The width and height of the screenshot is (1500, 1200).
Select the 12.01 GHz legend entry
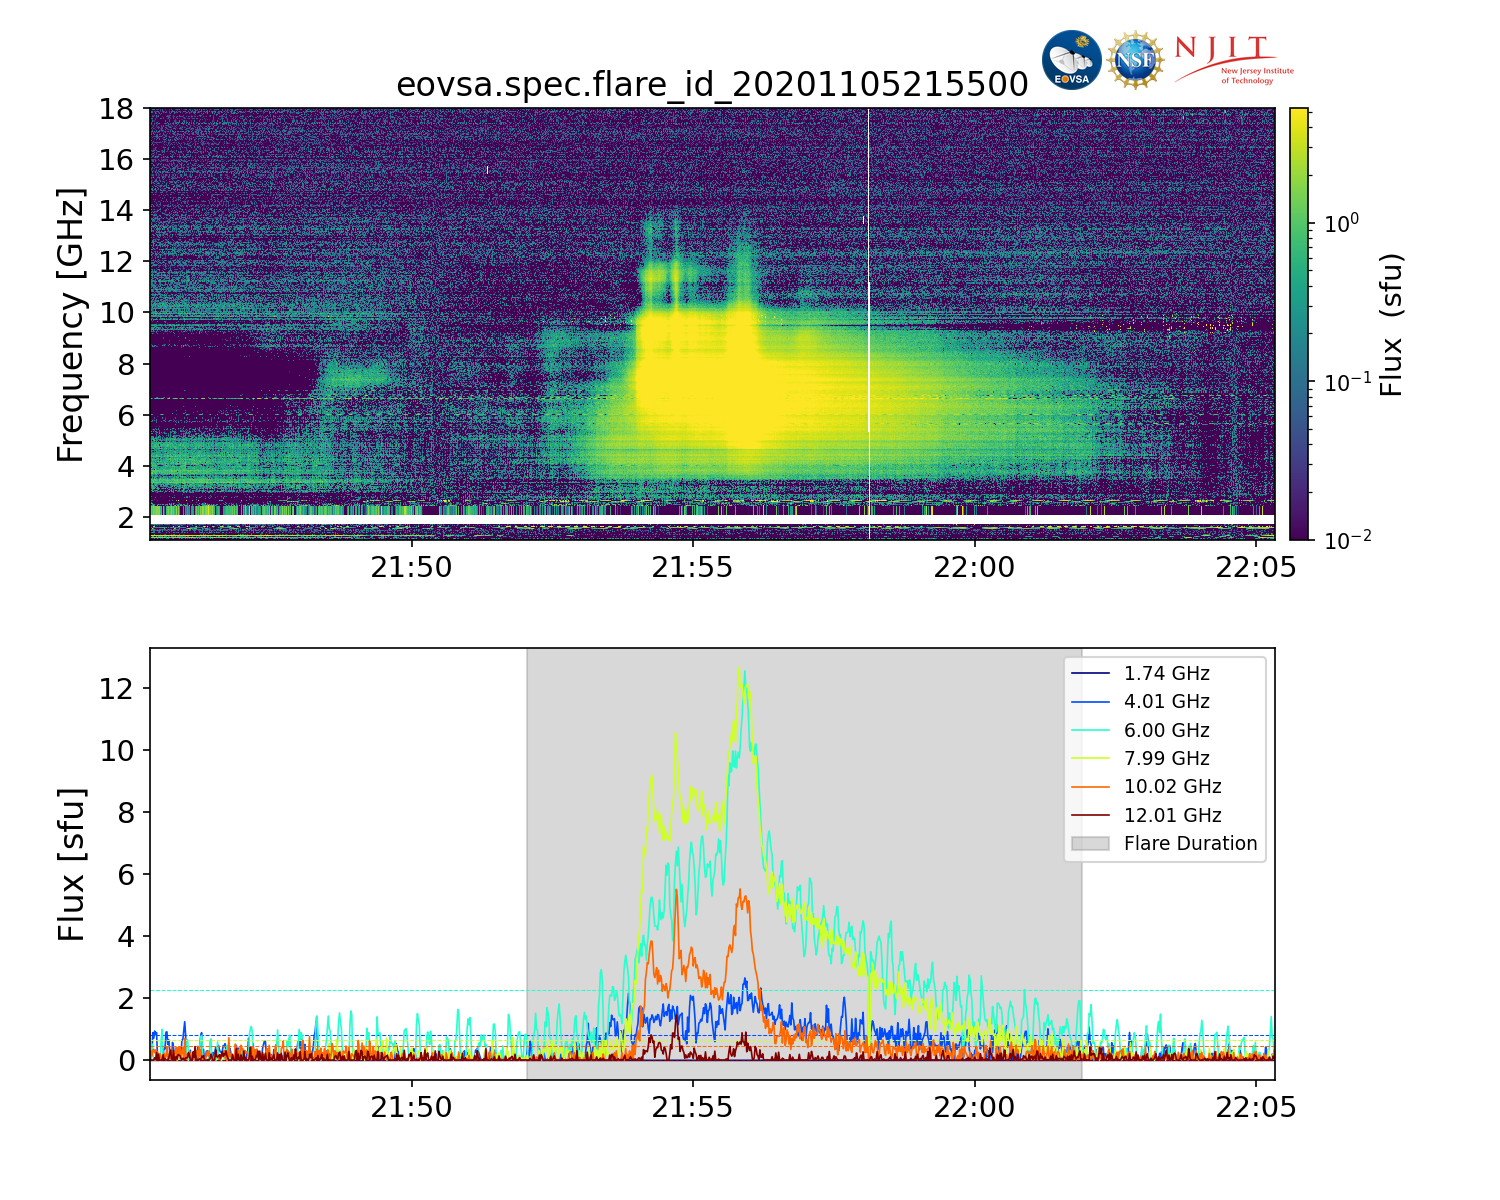coord(1172,816)
